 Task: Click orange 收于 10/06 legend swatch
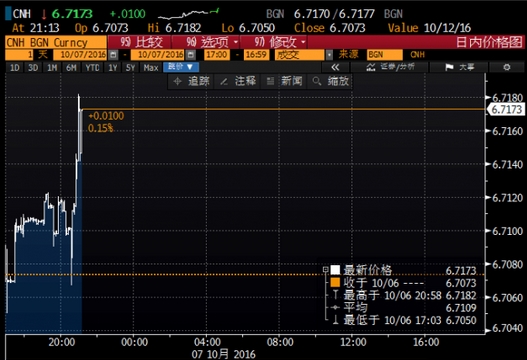335,282
